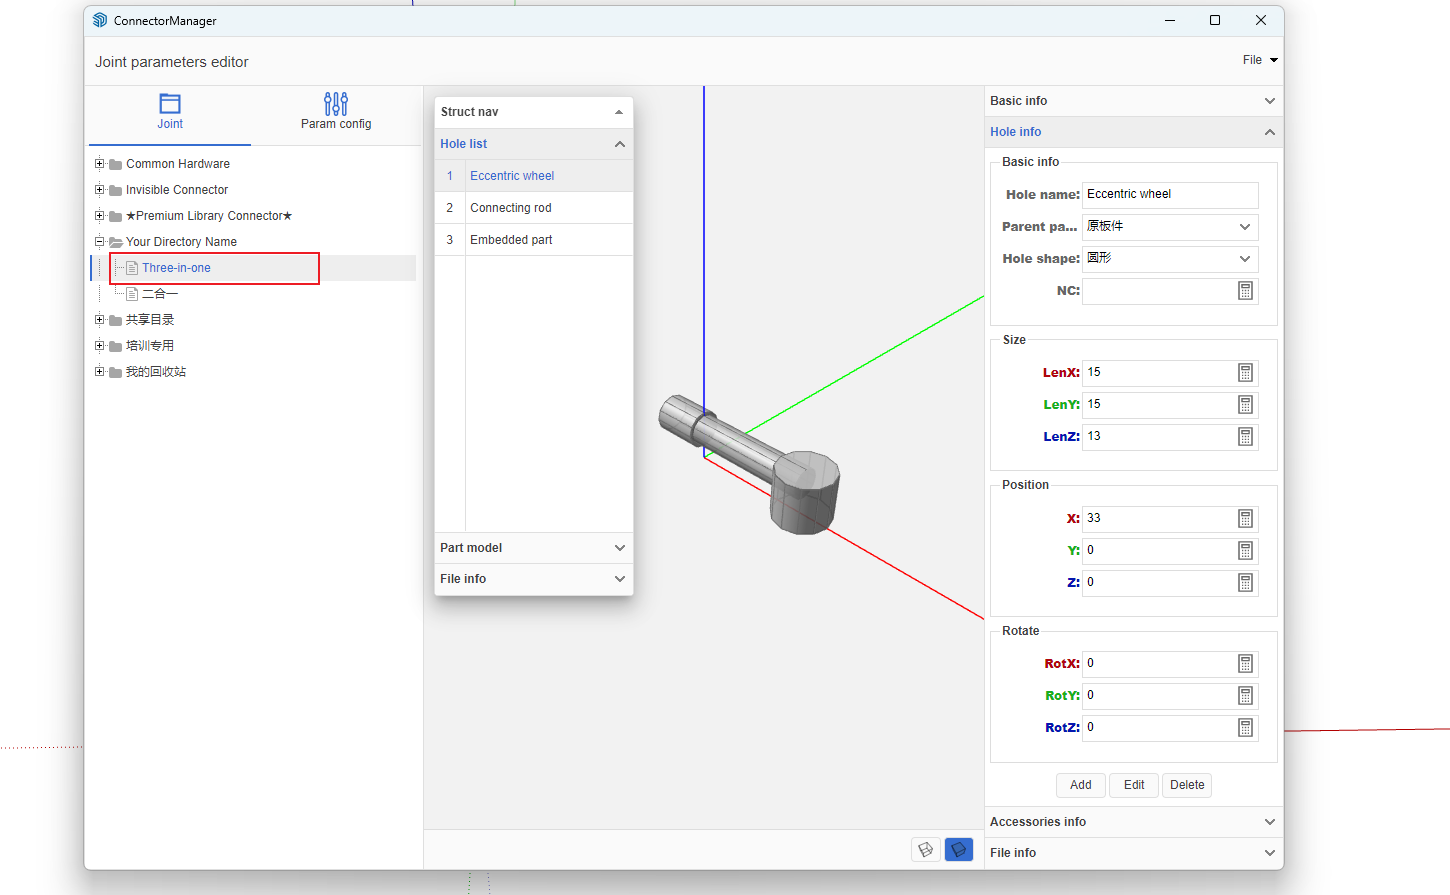Expand the Part model section
The image size is (1450, 895).
tap(533, 548)
